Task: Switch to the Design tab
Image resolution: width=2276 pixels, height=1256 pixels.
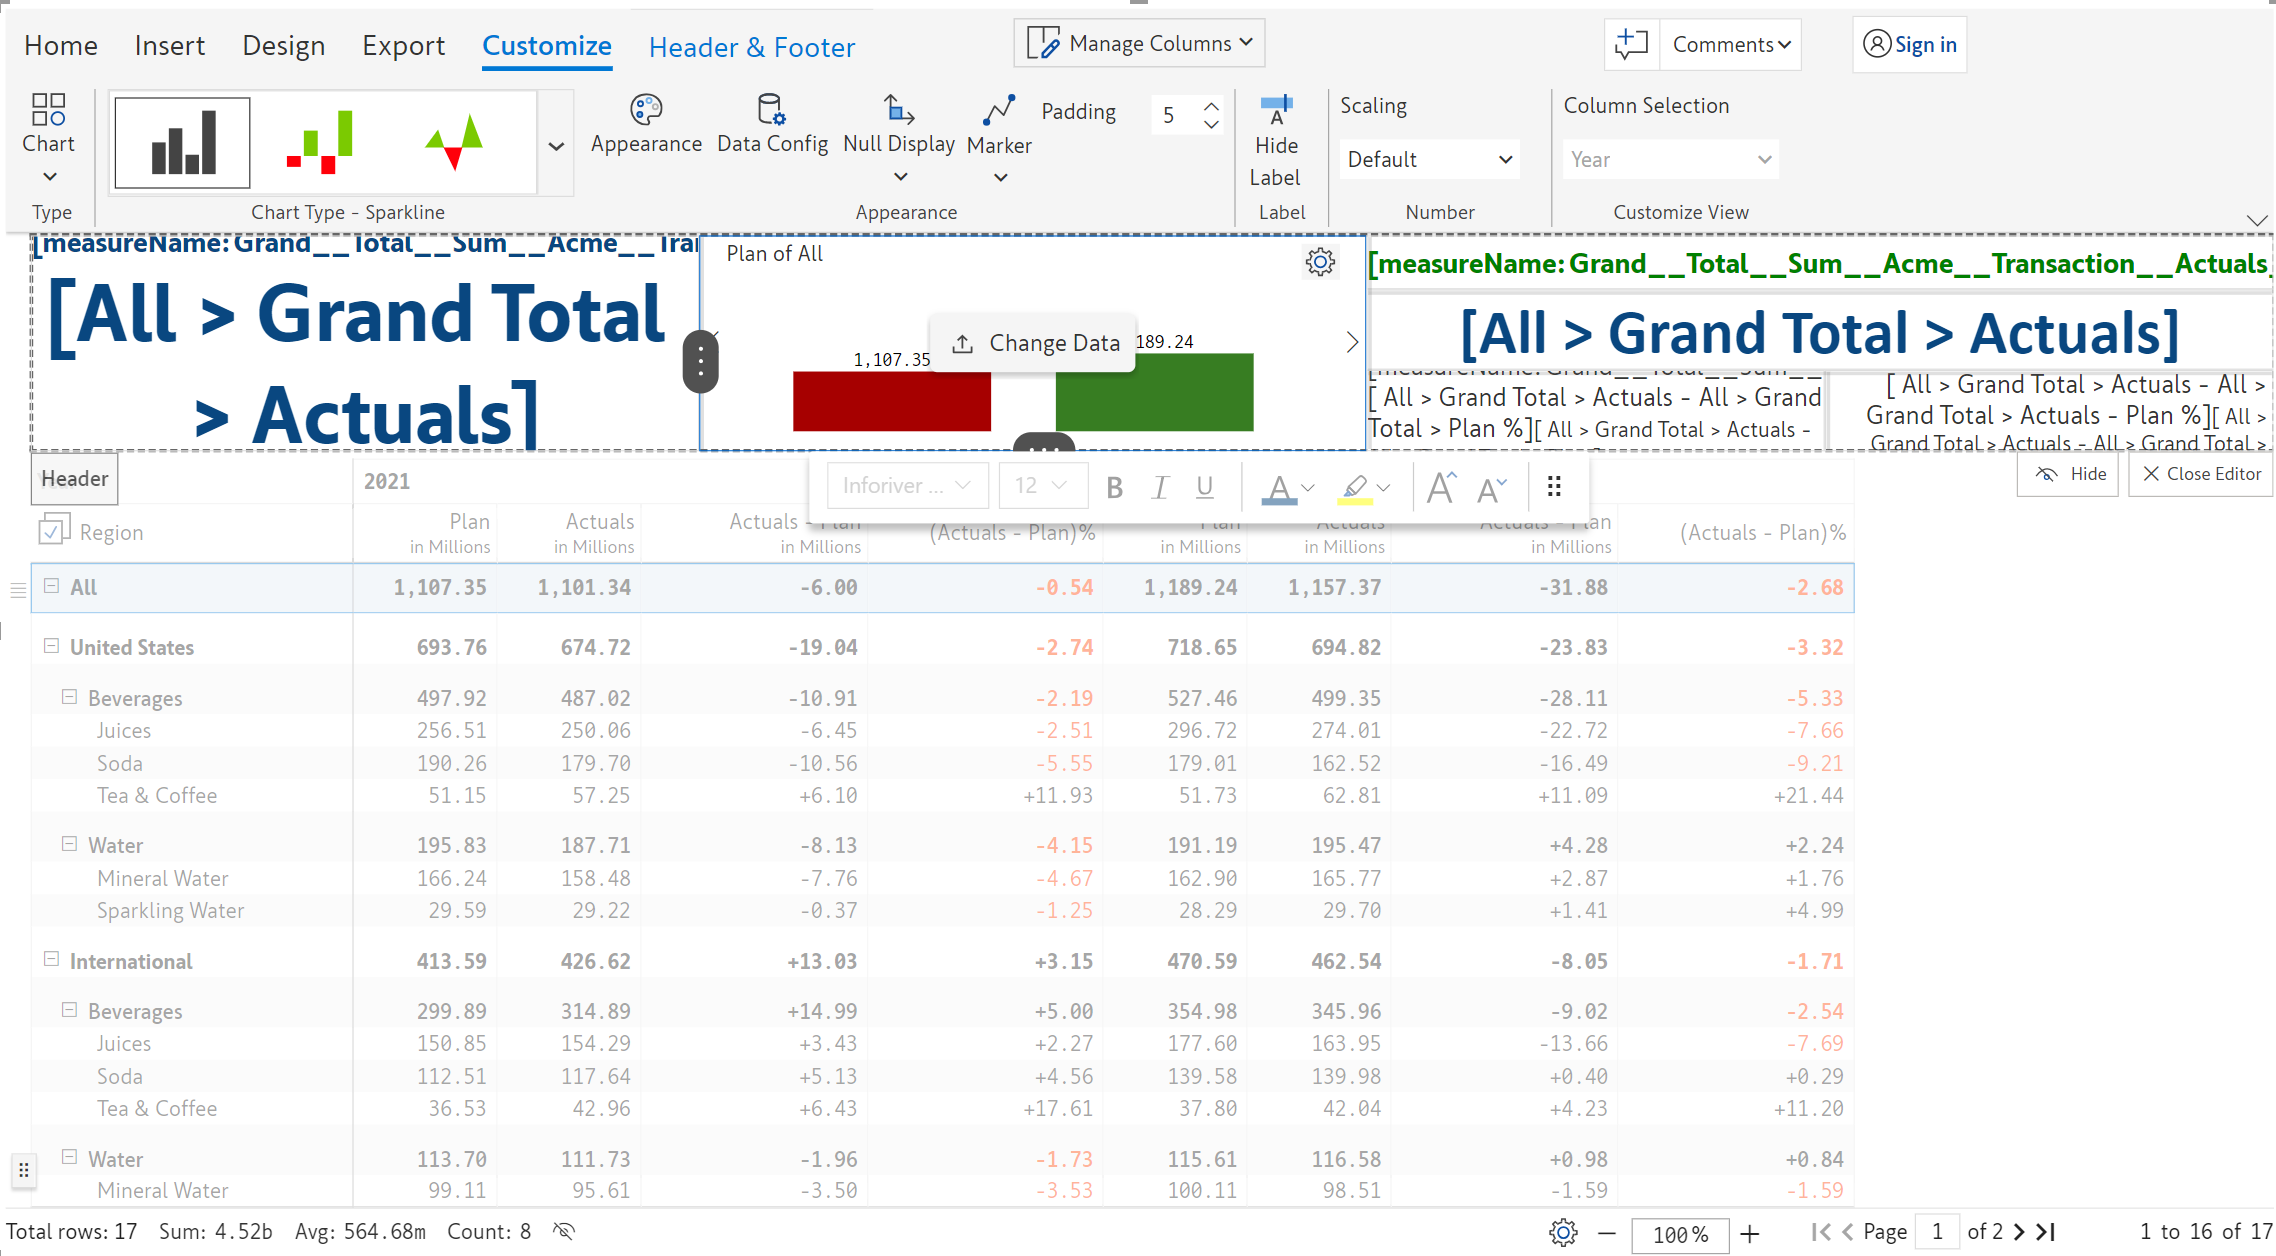Action: [x=283, y=46]
